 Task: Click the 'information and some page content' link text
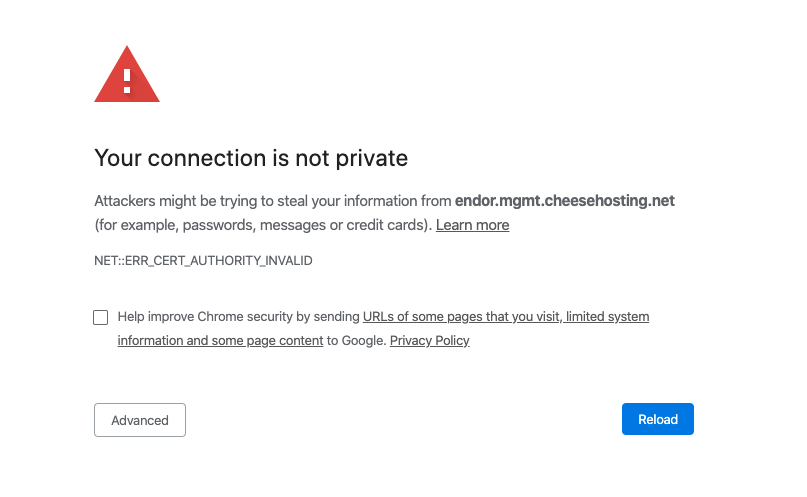click(220, 341)
